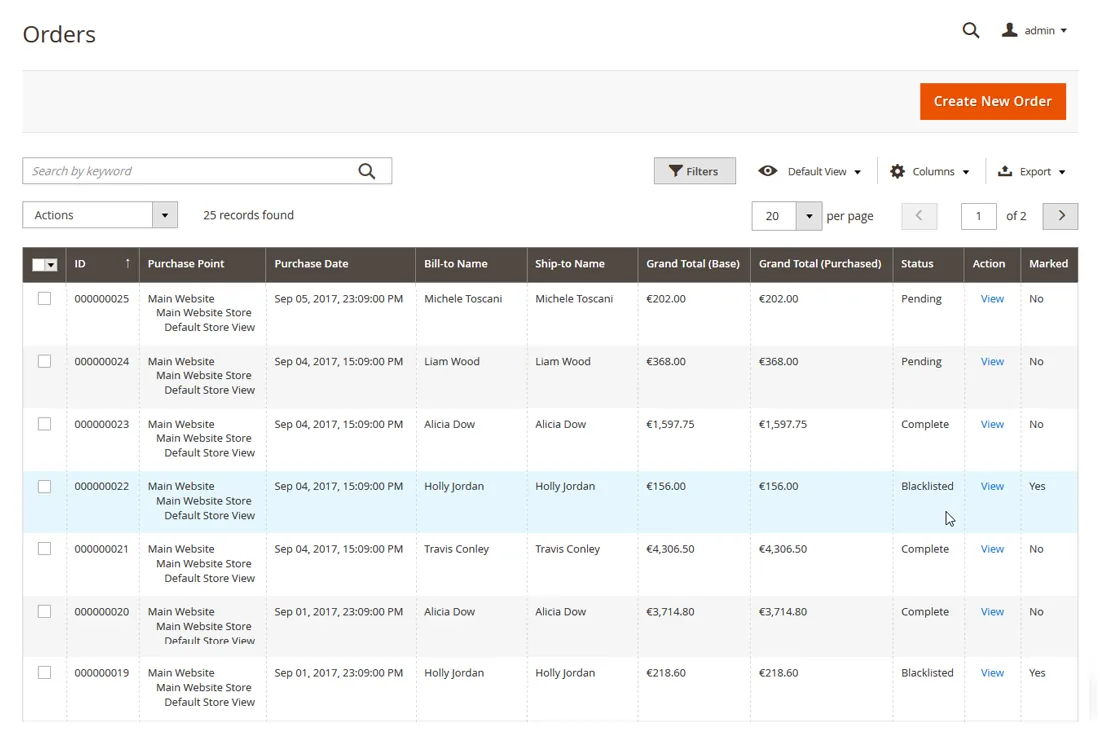Viewport: 1100px width, 742px height.
Task: Click the per page value box showing 20
Action: (x=774, y=216)
